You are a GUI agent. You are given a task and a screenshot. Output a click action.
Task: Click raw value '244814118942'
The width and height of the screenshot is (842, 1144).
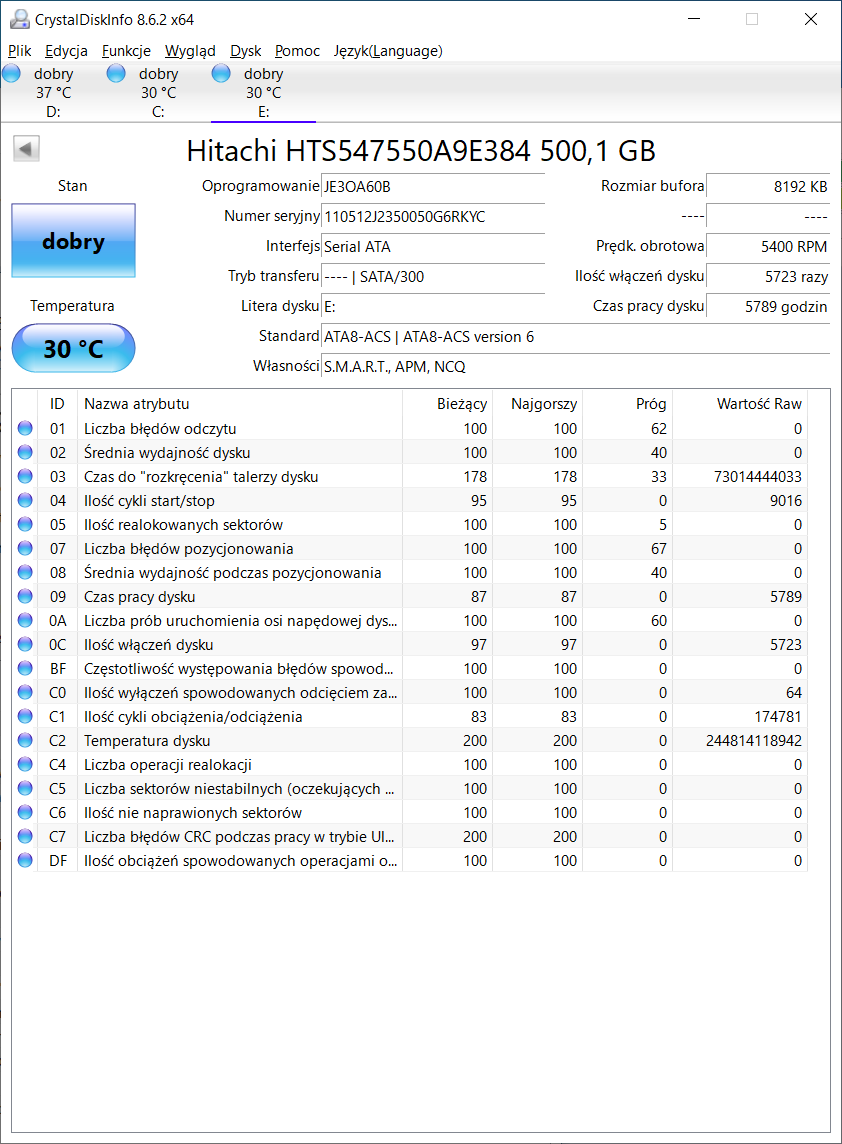pyautogui.click(x=754, y=741)
